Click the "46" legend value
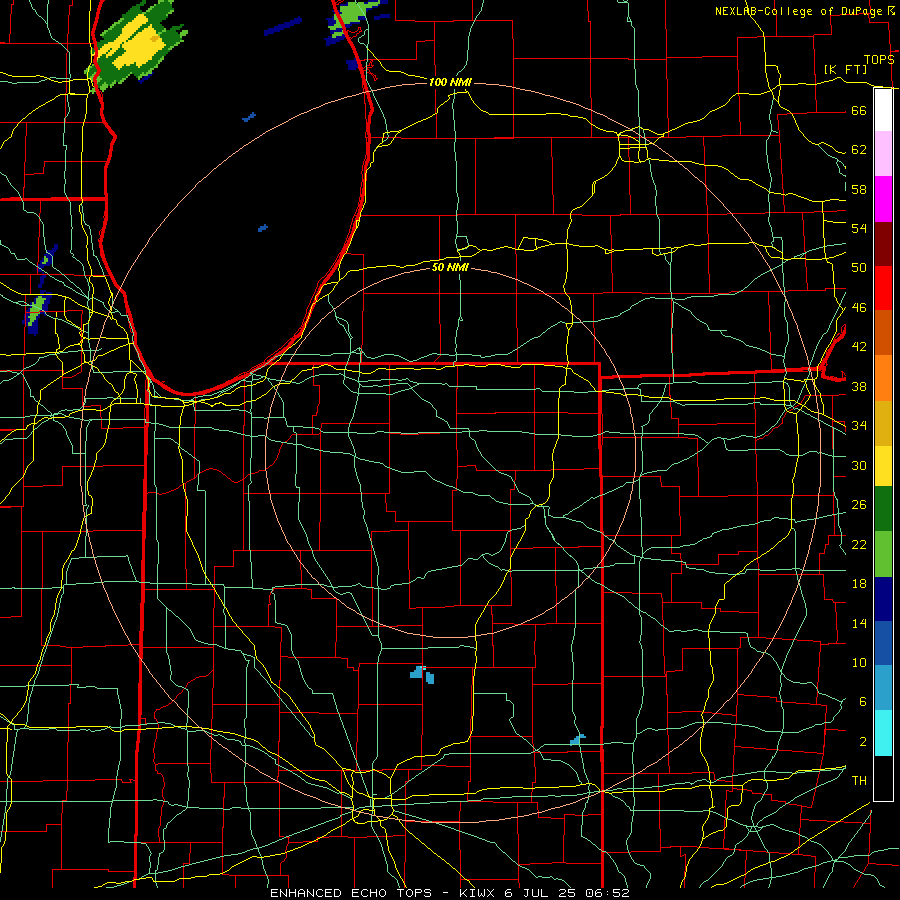Screen dimensions: 900x900 (859, 308)
